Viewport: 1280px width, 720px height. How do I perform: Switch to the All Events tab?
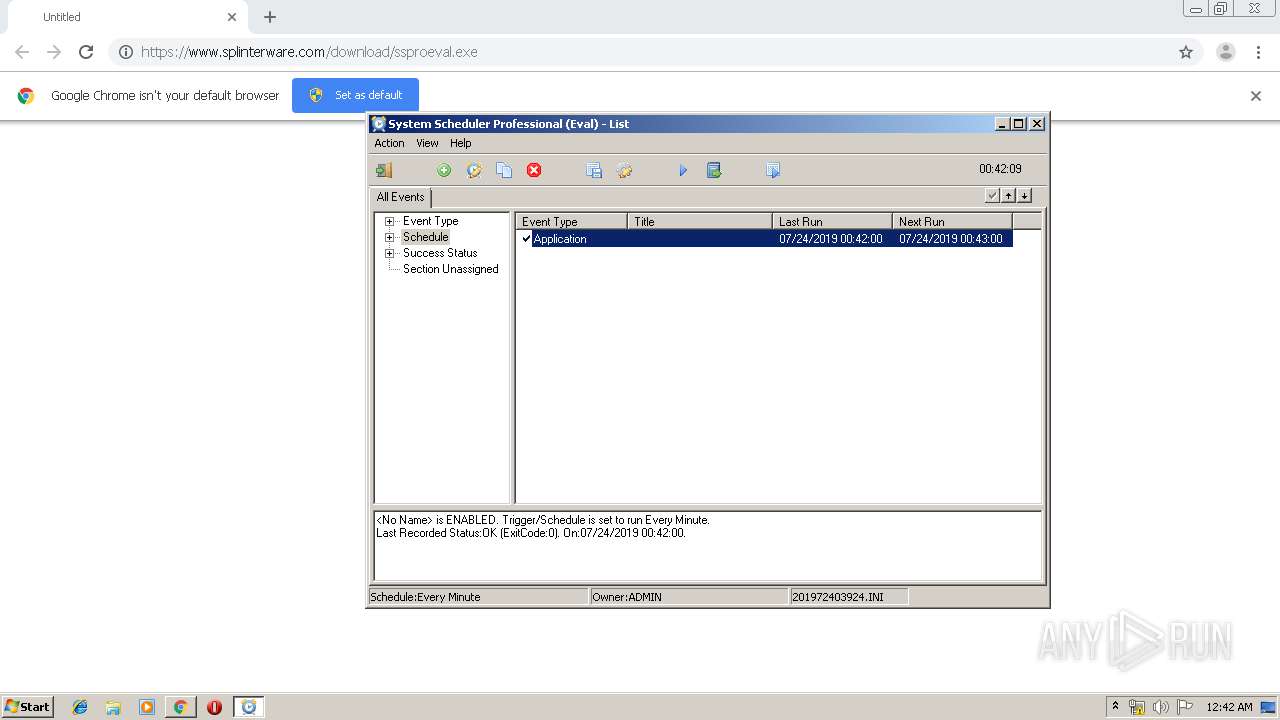tap(401, 197)
